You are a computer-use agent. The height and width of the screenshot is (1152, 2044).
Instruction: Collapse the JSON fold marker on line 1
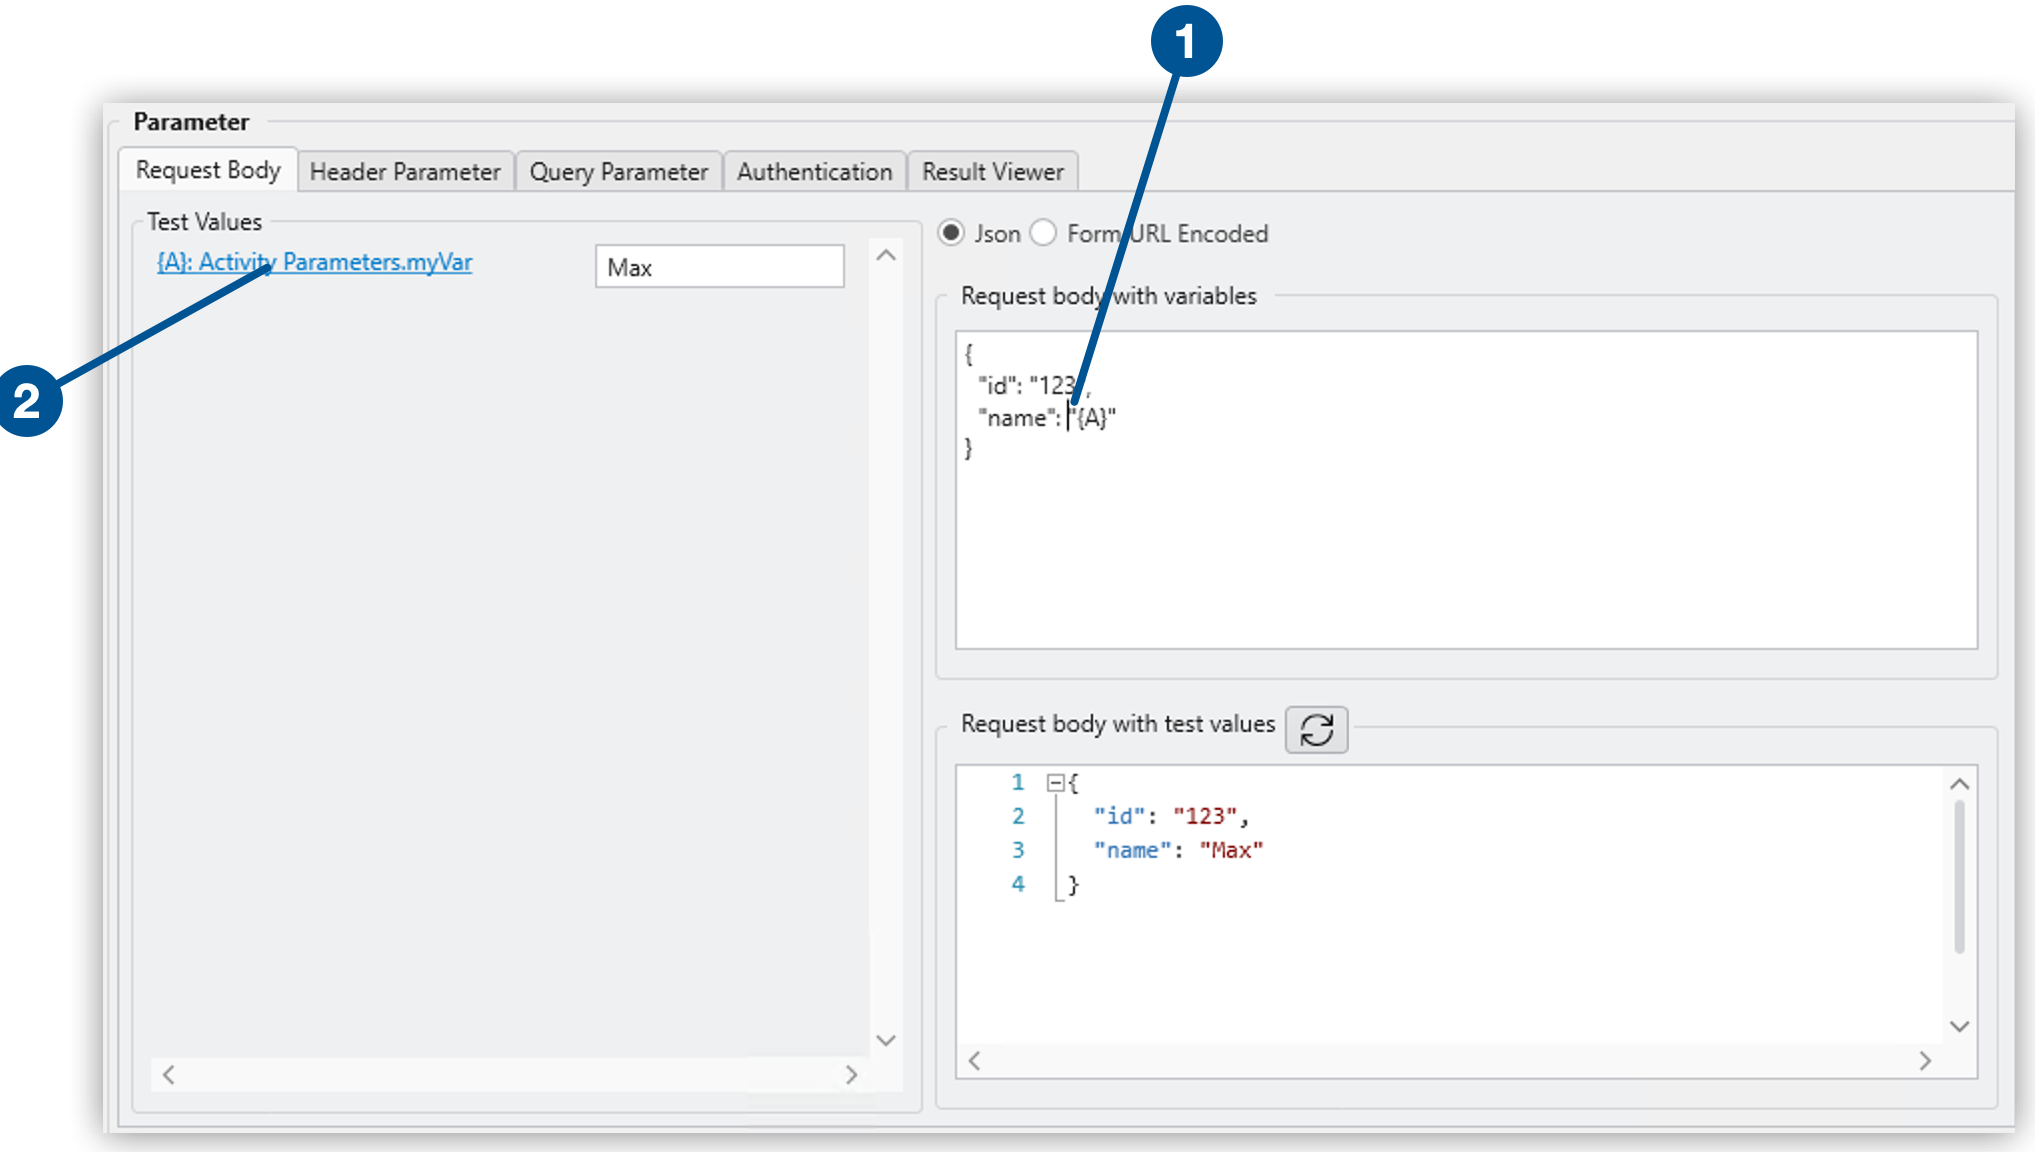click(1055, 783)
